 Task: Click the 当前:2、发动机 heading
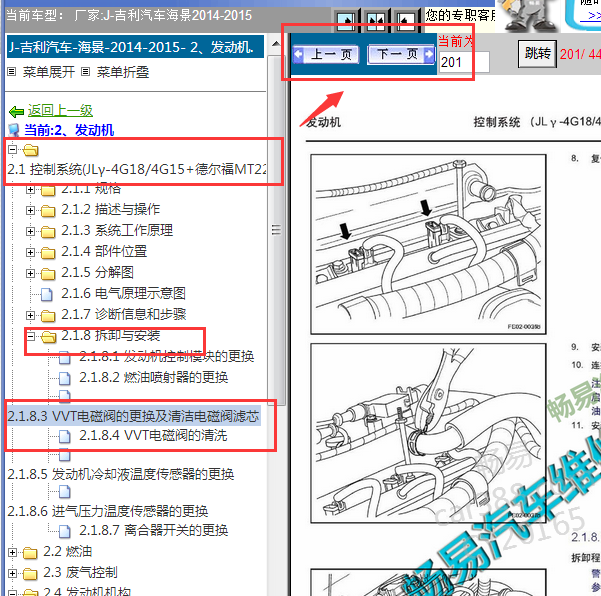coord(69,130)
